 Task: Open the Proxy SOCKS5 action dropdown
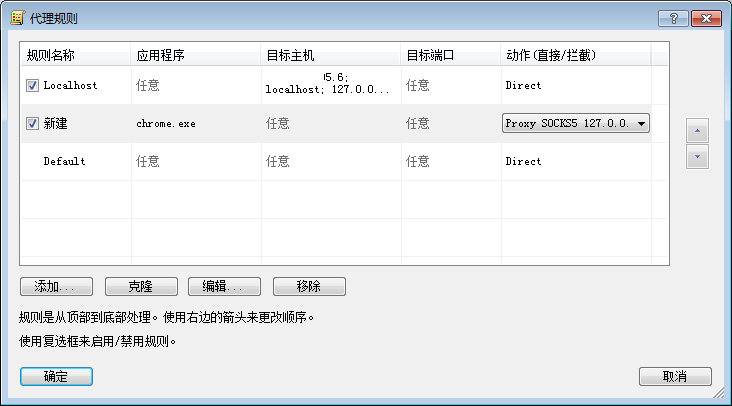click(x=576, y=123)
